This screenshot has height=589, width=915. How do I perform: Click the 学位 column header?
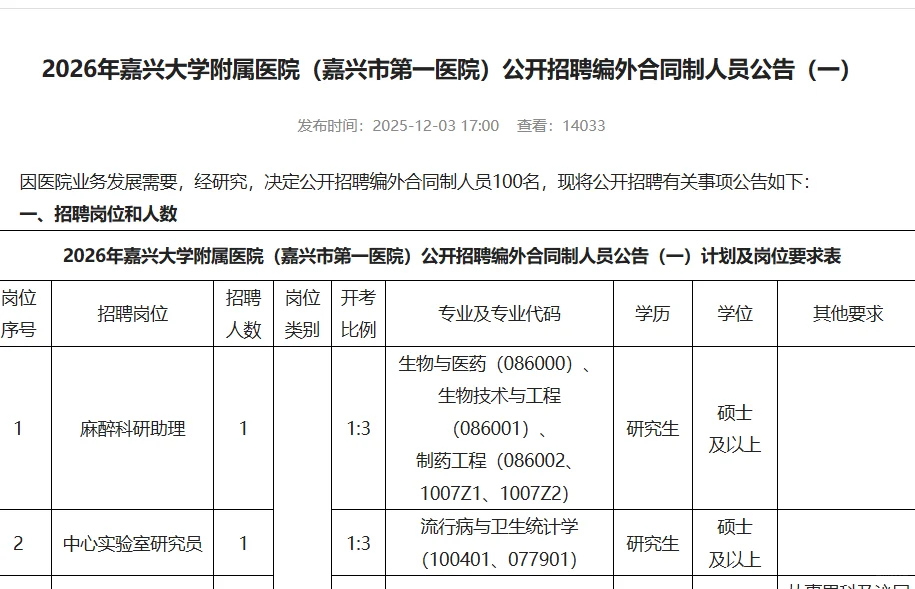pyautogui.click(x=735, y=312)
